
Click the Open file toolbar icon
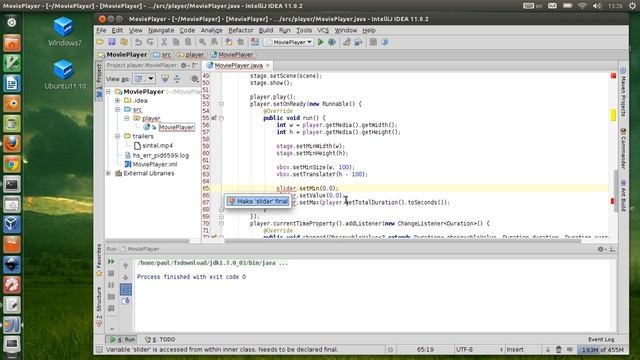tap(100, 42)
